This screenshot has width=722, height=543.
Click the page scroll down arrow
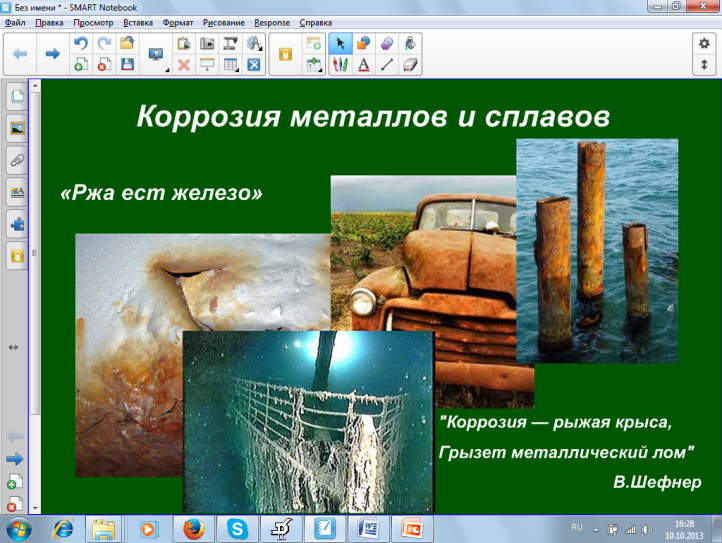click(x=35, y=508)
